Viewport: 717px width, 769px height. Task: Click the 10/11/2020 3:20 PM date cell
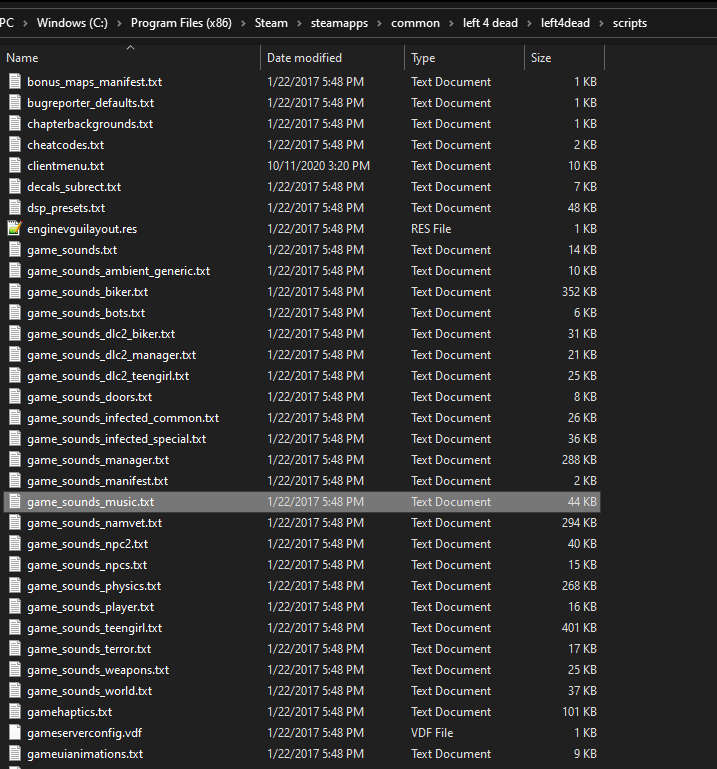pos(318,166)
